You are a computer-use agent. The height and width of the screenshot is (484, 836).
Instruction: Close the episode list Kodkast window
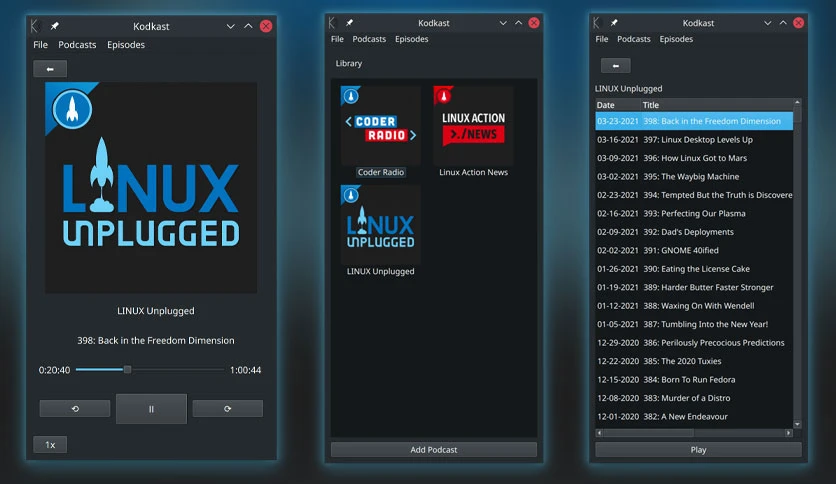coord(798,22)
